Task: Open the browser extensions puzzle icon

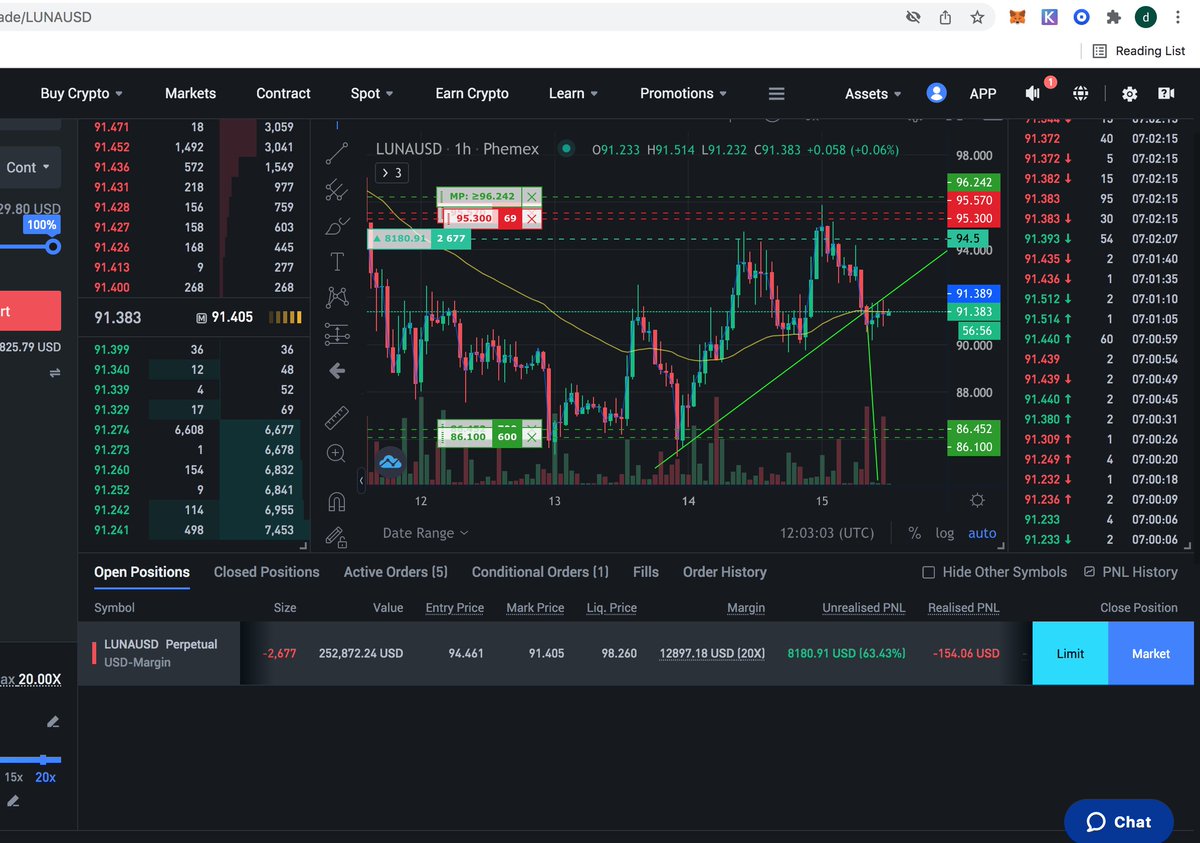Action: pos(1113,17)
